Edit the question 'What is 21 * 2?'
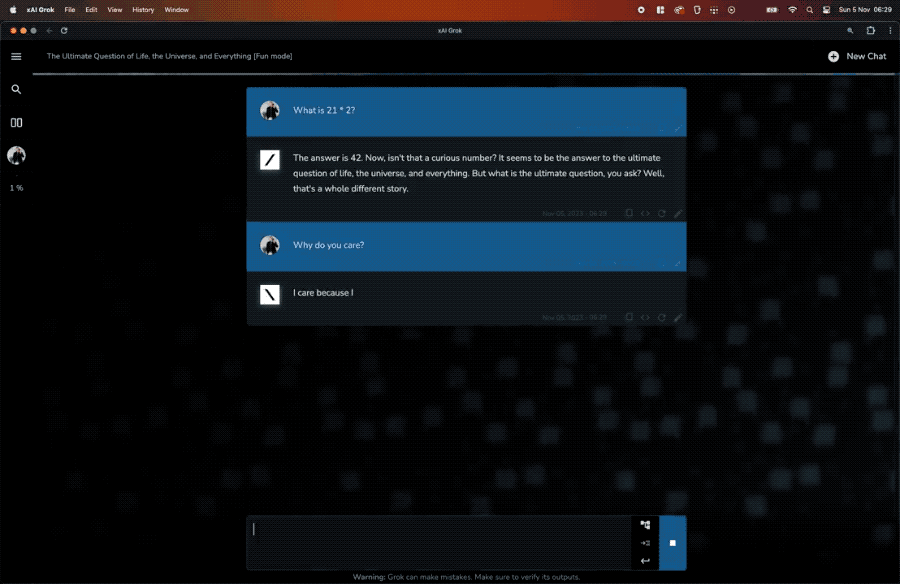This screenshot has height=584, width=900. 679,128
